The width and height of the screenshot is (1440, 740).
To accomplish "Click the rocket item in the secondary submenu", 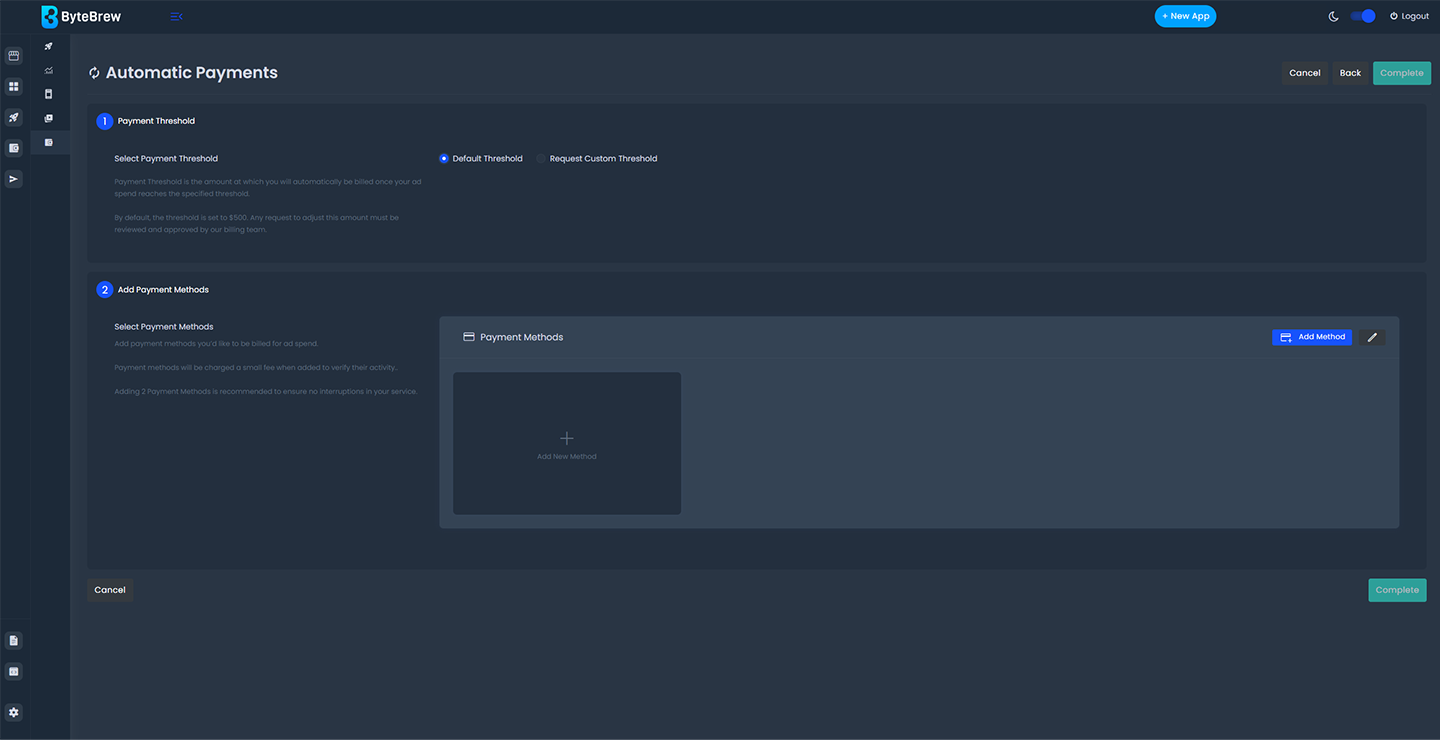I will [x=49, y=46].
